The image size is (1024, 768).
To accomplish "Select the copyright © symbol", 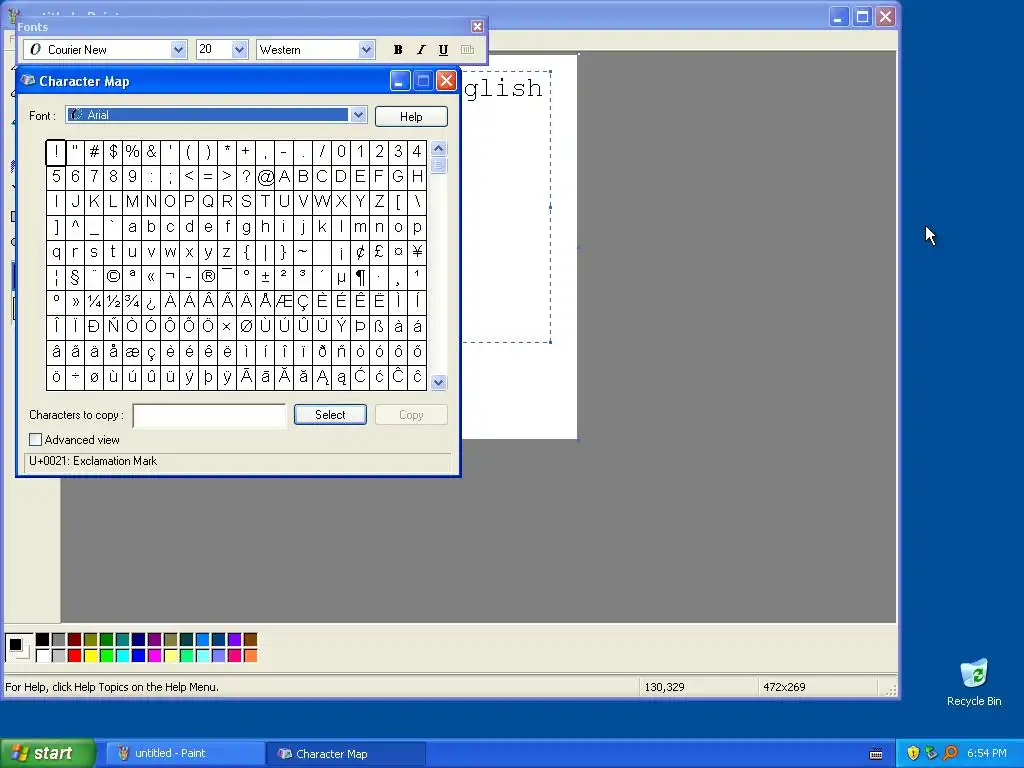I will pyautogui.click(x=113, y=277).
